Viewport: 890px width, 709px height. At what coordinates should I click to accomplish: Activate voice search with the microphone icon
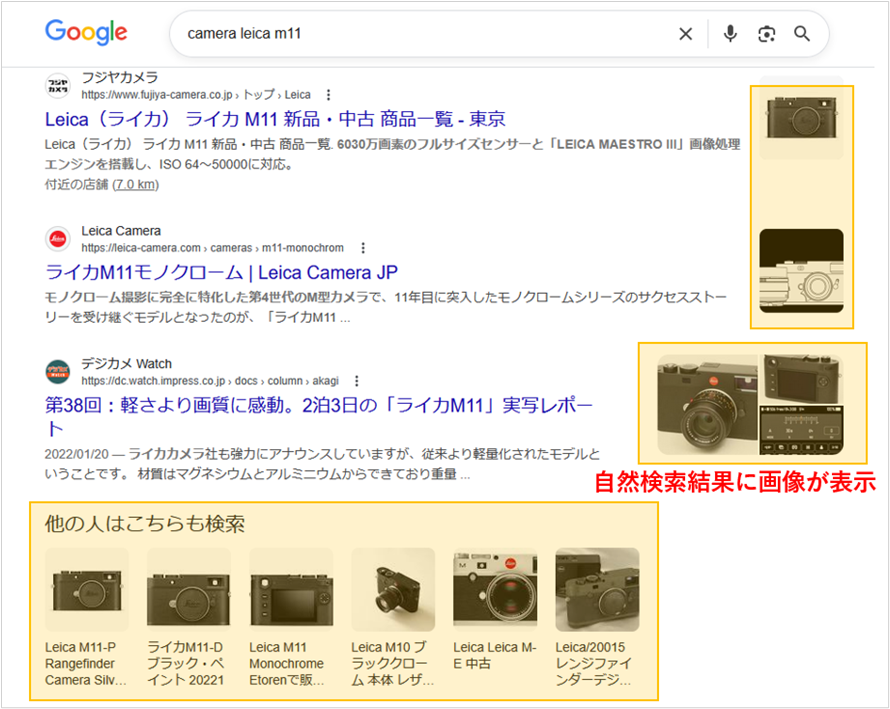click(x=730, y=33)
